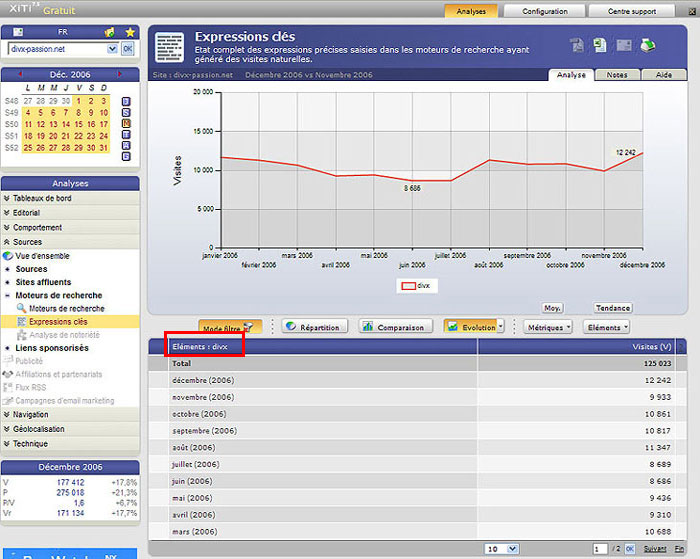Click page number input field
Screen dimensions: 700x559
(600, 549)
